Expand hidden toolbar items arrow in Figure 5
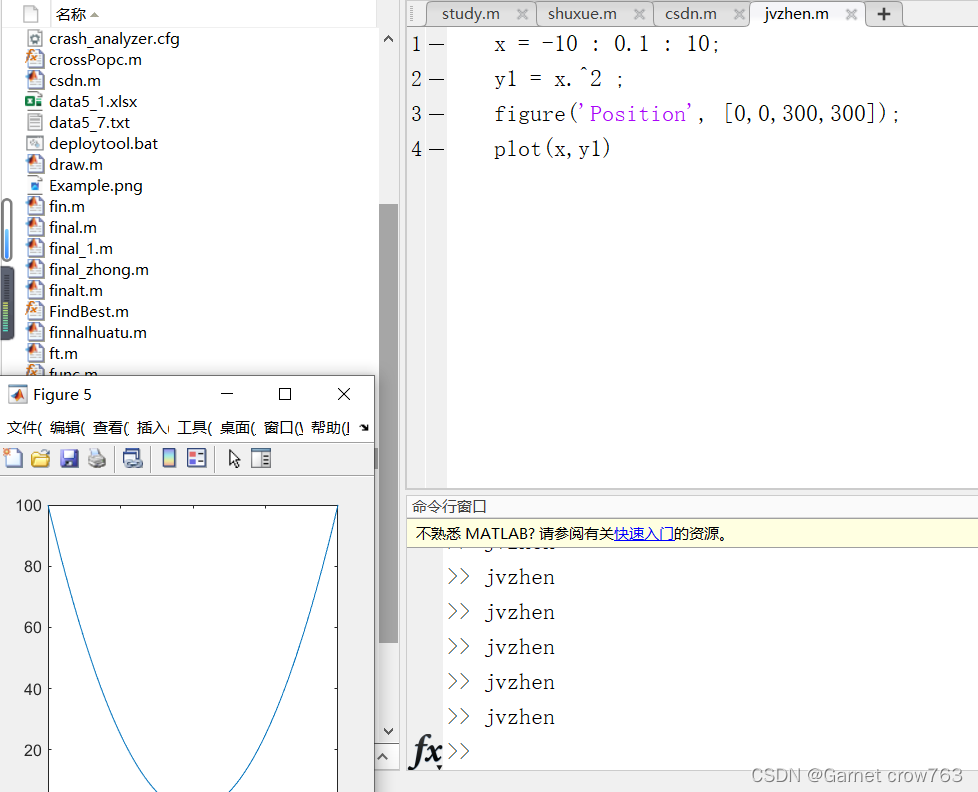The width and height of the screenshot is (978, 792). [x=364, y=428]
